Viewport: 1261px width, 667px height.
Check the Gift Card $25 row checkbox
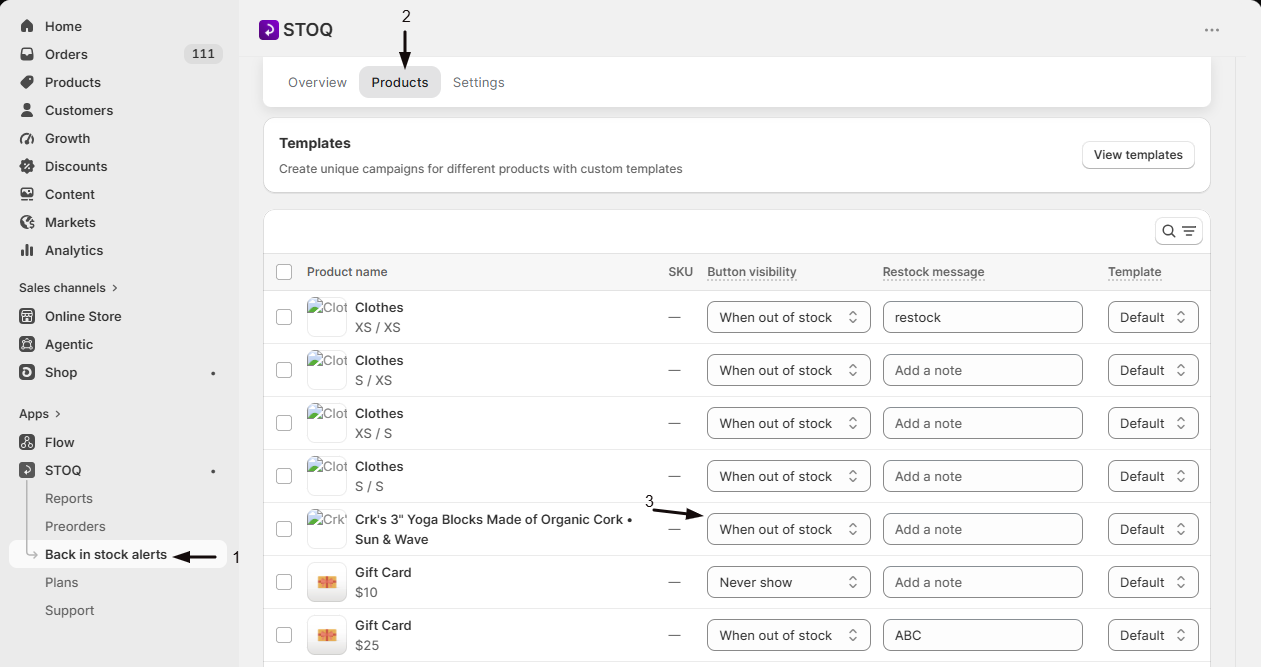(x=284, y=635)
